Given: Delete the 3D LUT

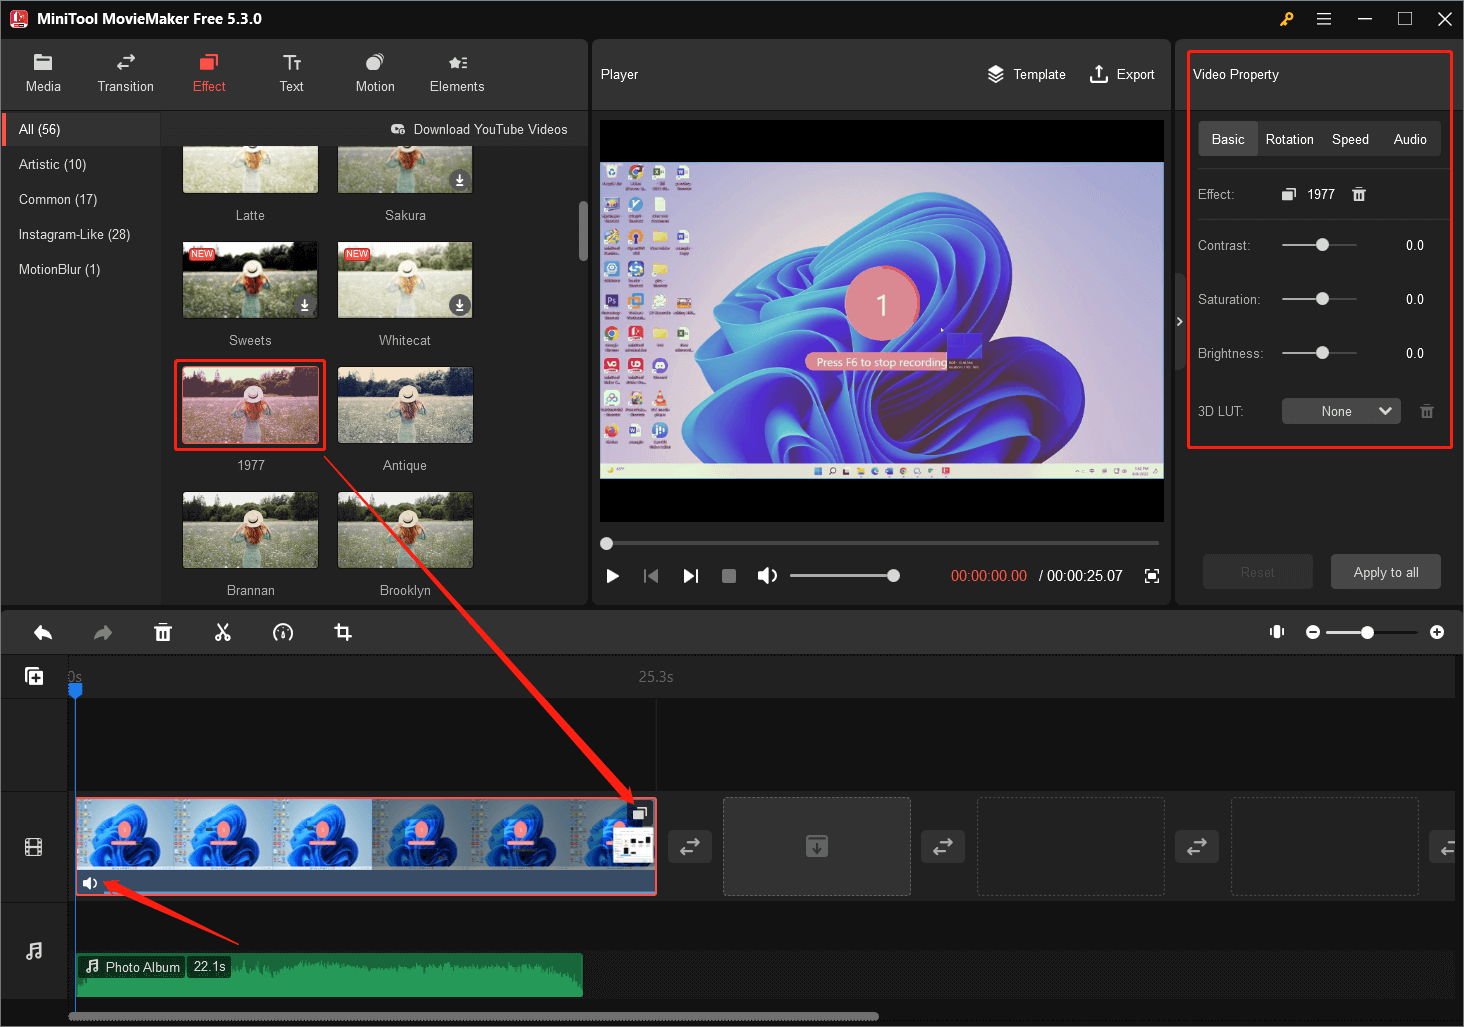Looking at the screenshot, I should (1427, 411).
